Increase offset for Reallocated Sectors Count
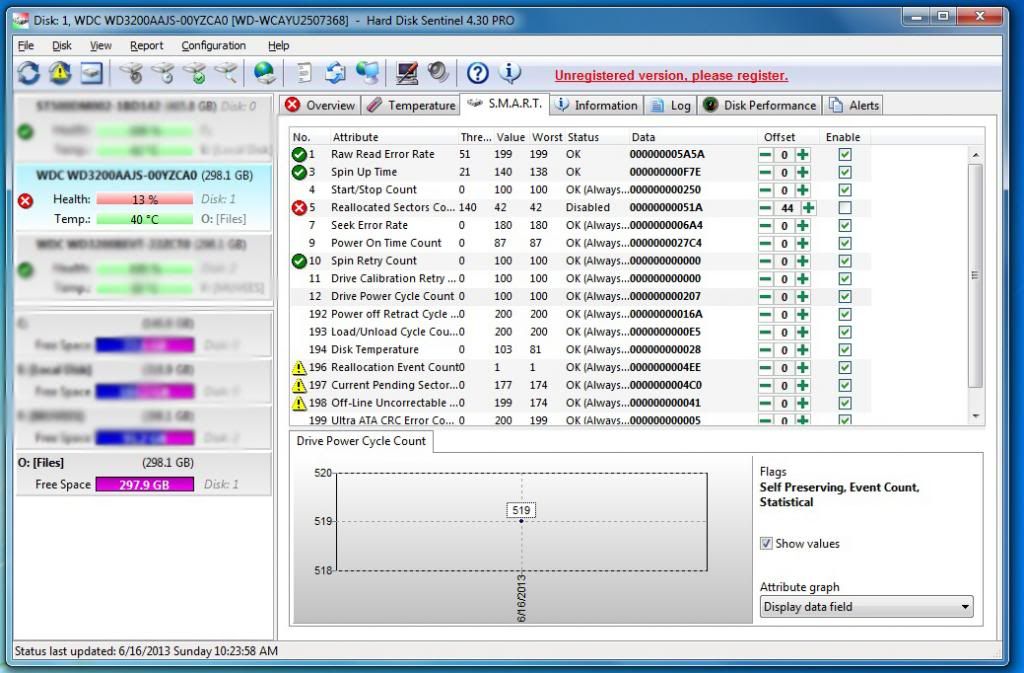The width and height of the screenshot is (1024, 673). pos(808,208)
